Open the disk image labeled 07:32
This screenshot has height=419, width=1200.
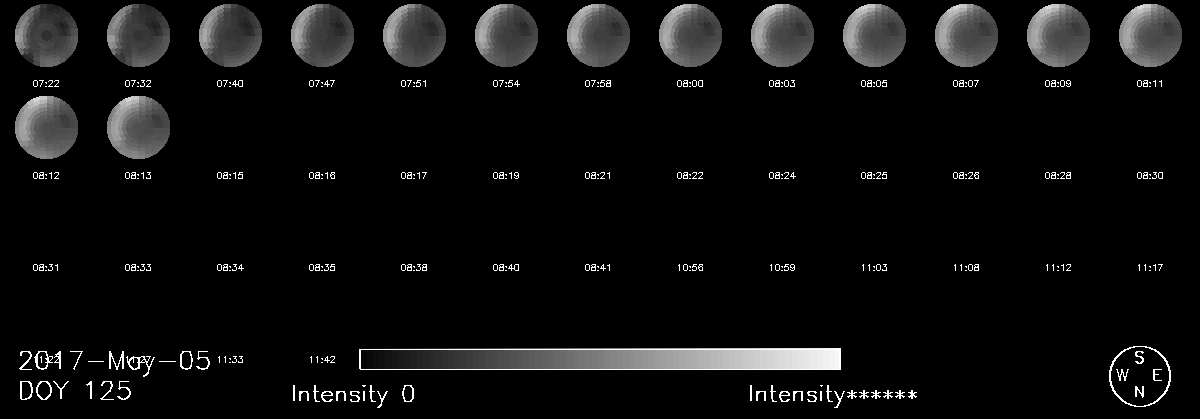(138, 35)
